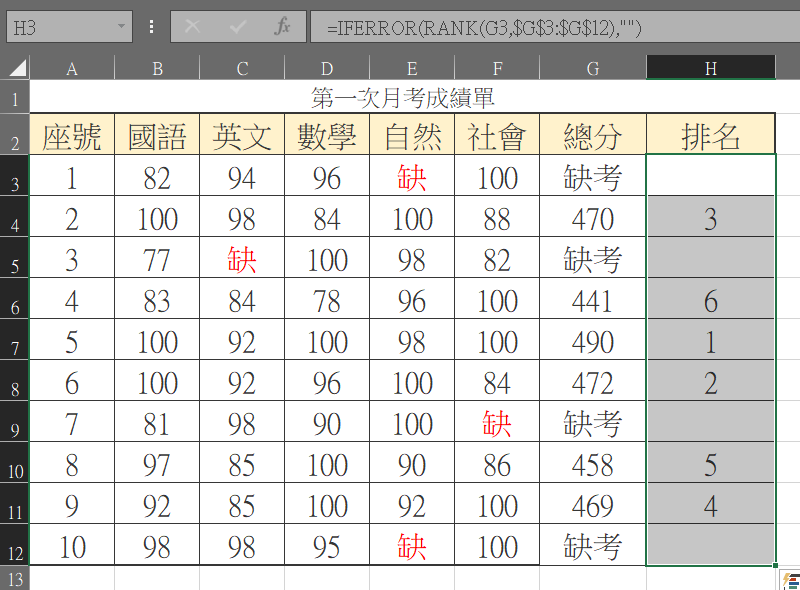Select column C header
Screen dimensions: 800x590
[x=242, y=68]
